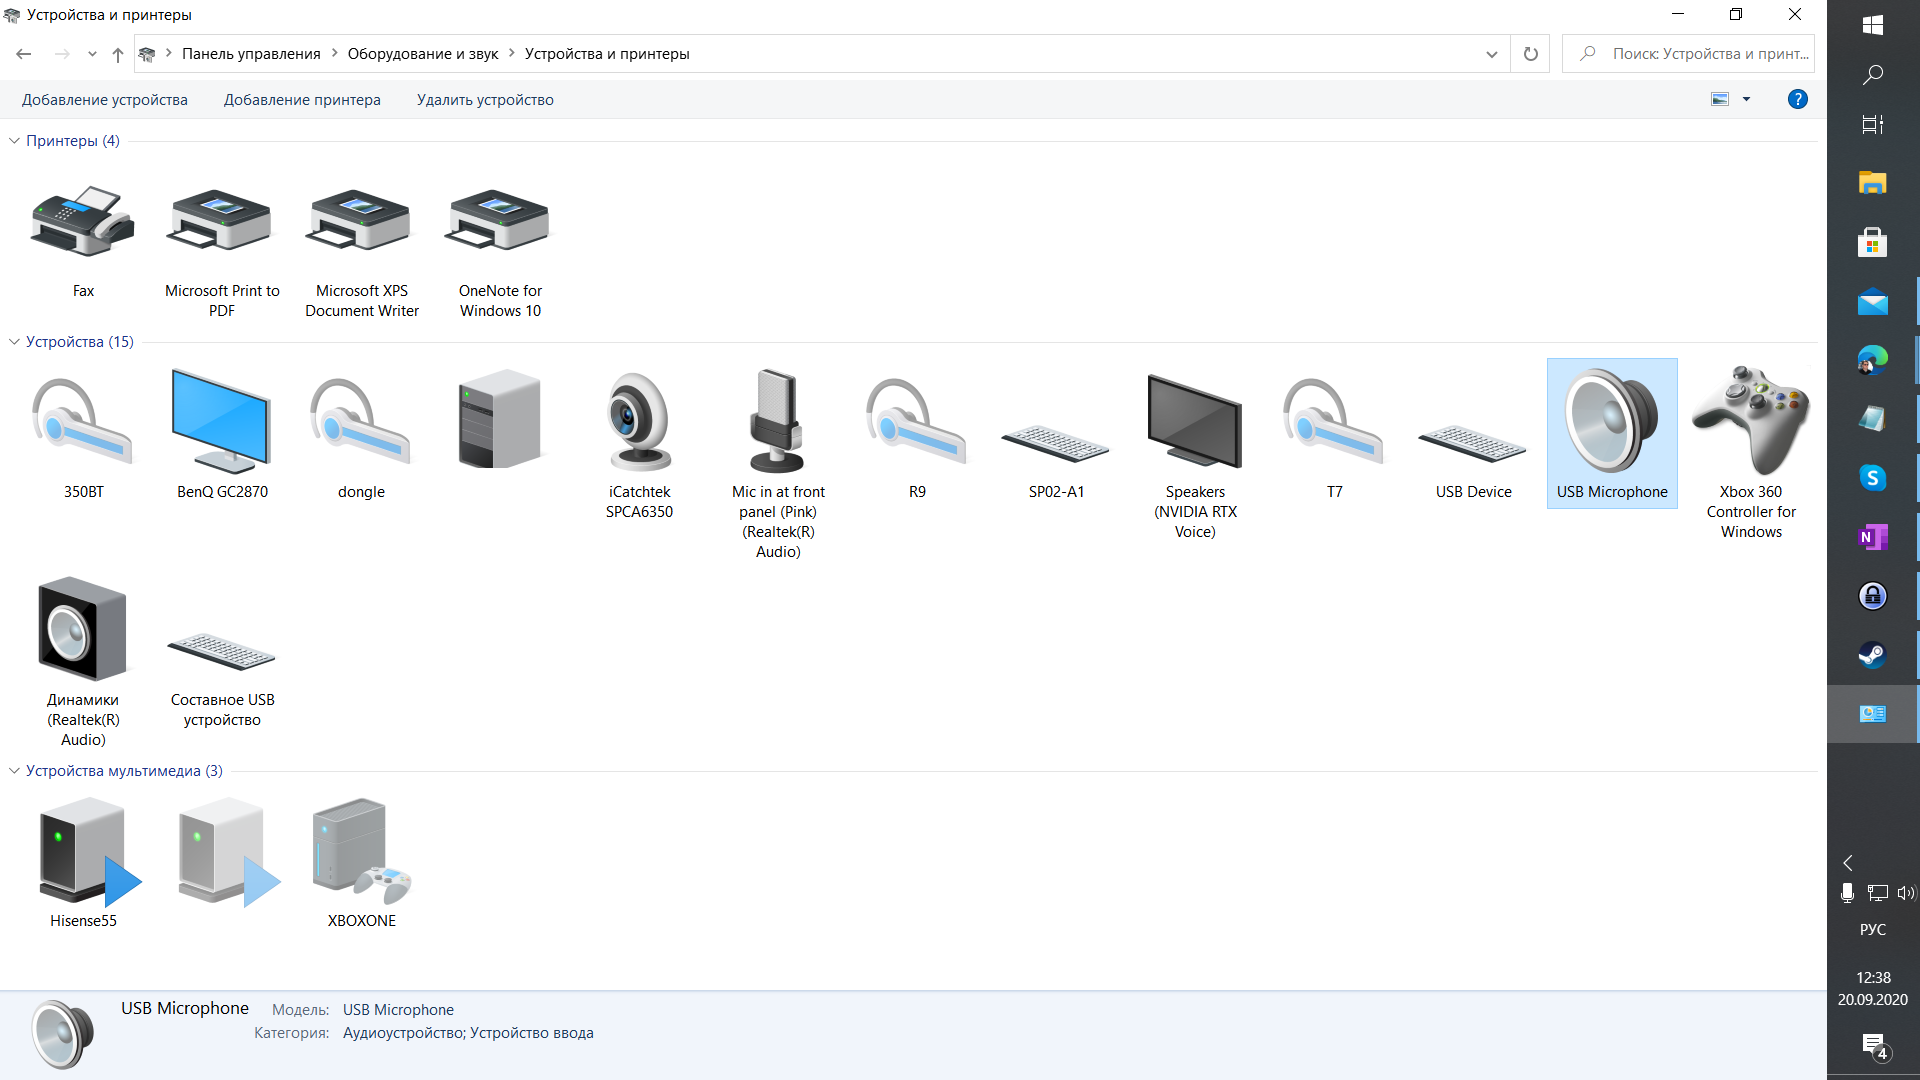Open Windows taskbar search
This screenshot has height=1080, width=1920.
tap(1873, 75)
